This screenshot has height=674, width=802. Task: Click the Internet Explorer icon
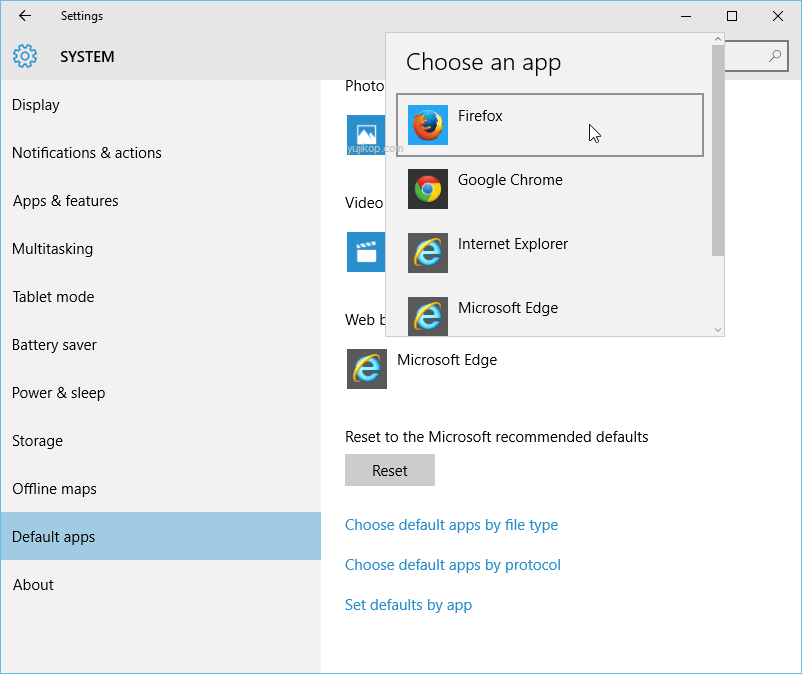pos(428,253)
